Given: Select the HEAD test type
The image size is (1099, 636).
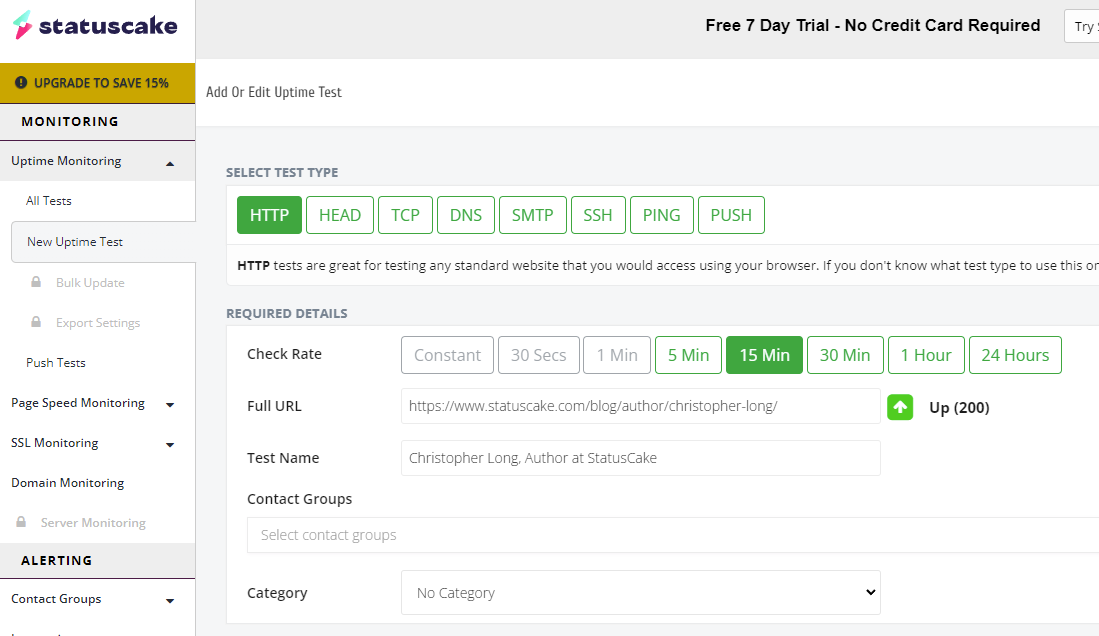Looking at the screenshot, I should 340,215.
